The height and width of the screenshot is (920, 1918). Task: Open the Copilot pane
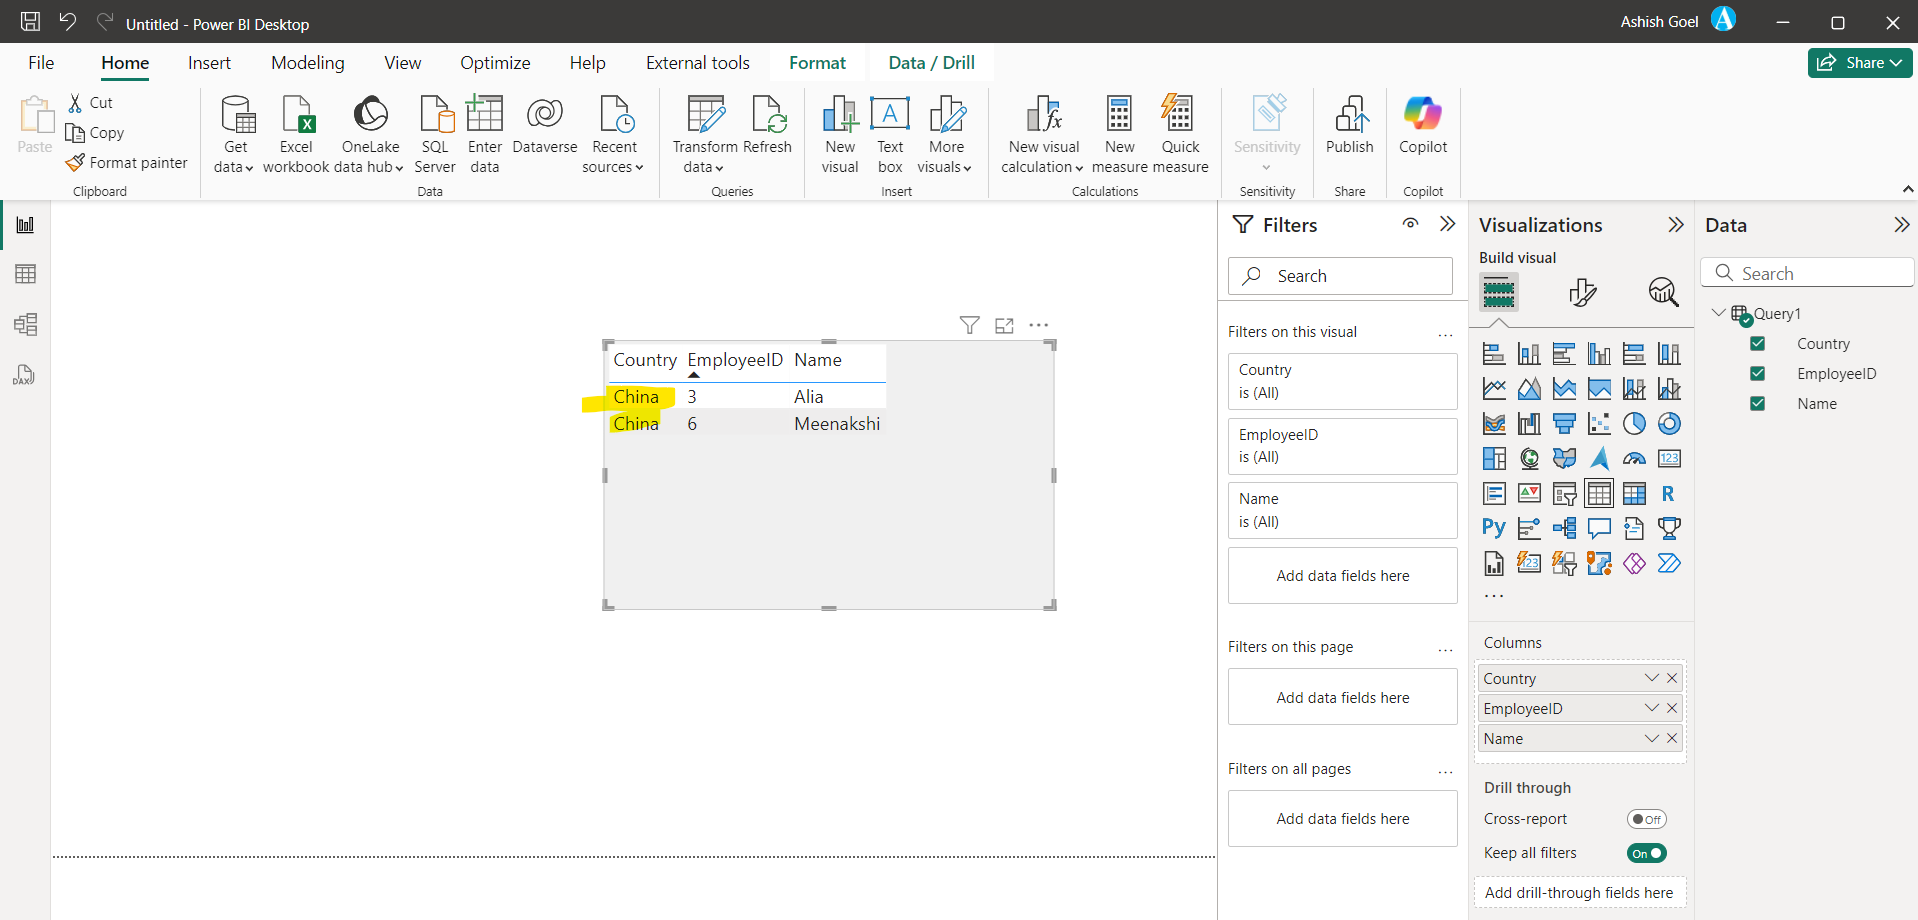(1423, 131)
